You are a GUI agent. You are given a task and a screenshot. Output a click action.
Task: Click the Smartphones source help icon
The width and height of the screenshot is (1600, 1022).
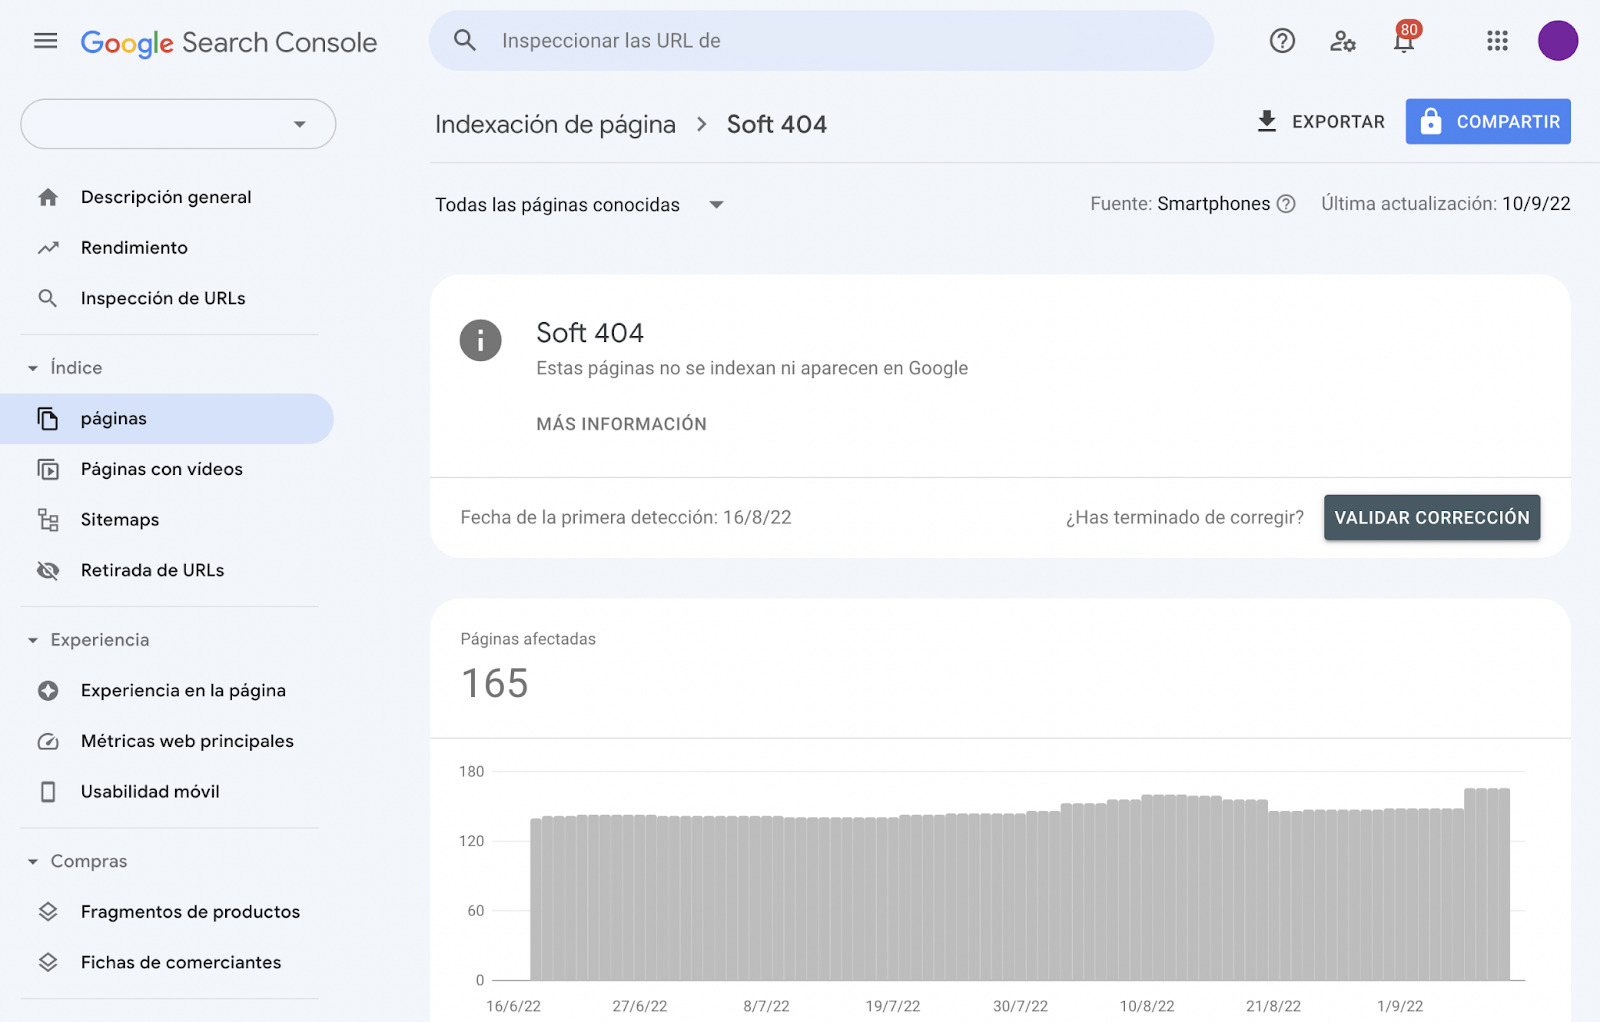(x=1287, y=204)
